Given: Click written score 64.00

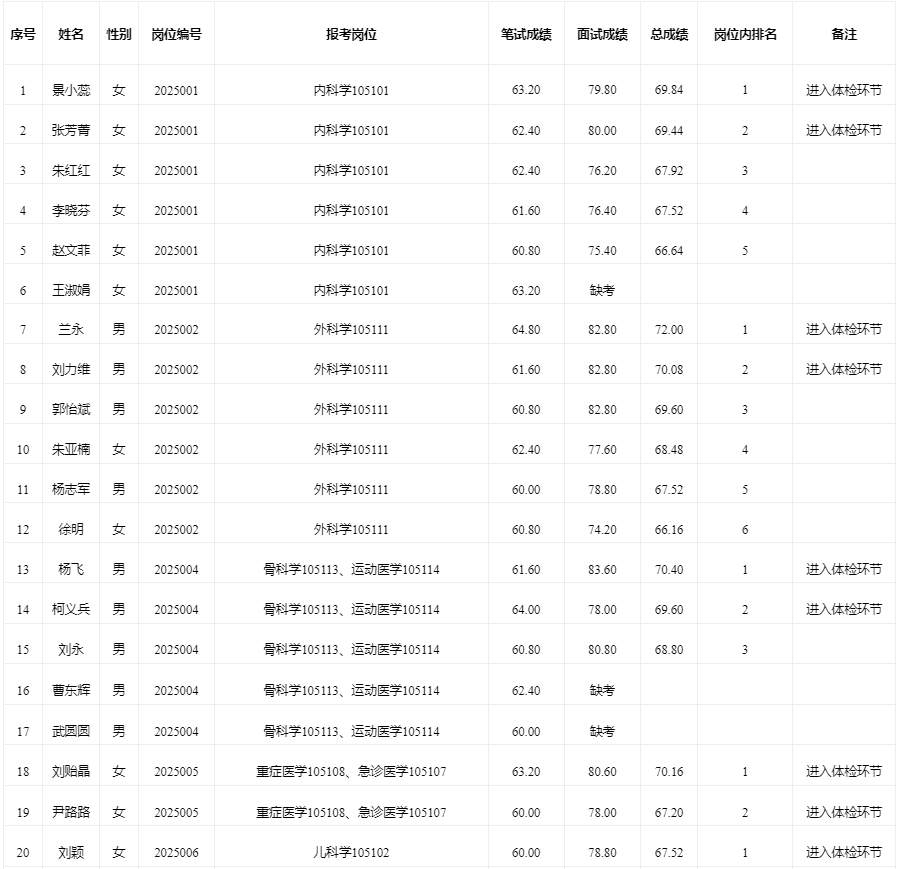Looking at the screenshot, I should tap(526, 609).
